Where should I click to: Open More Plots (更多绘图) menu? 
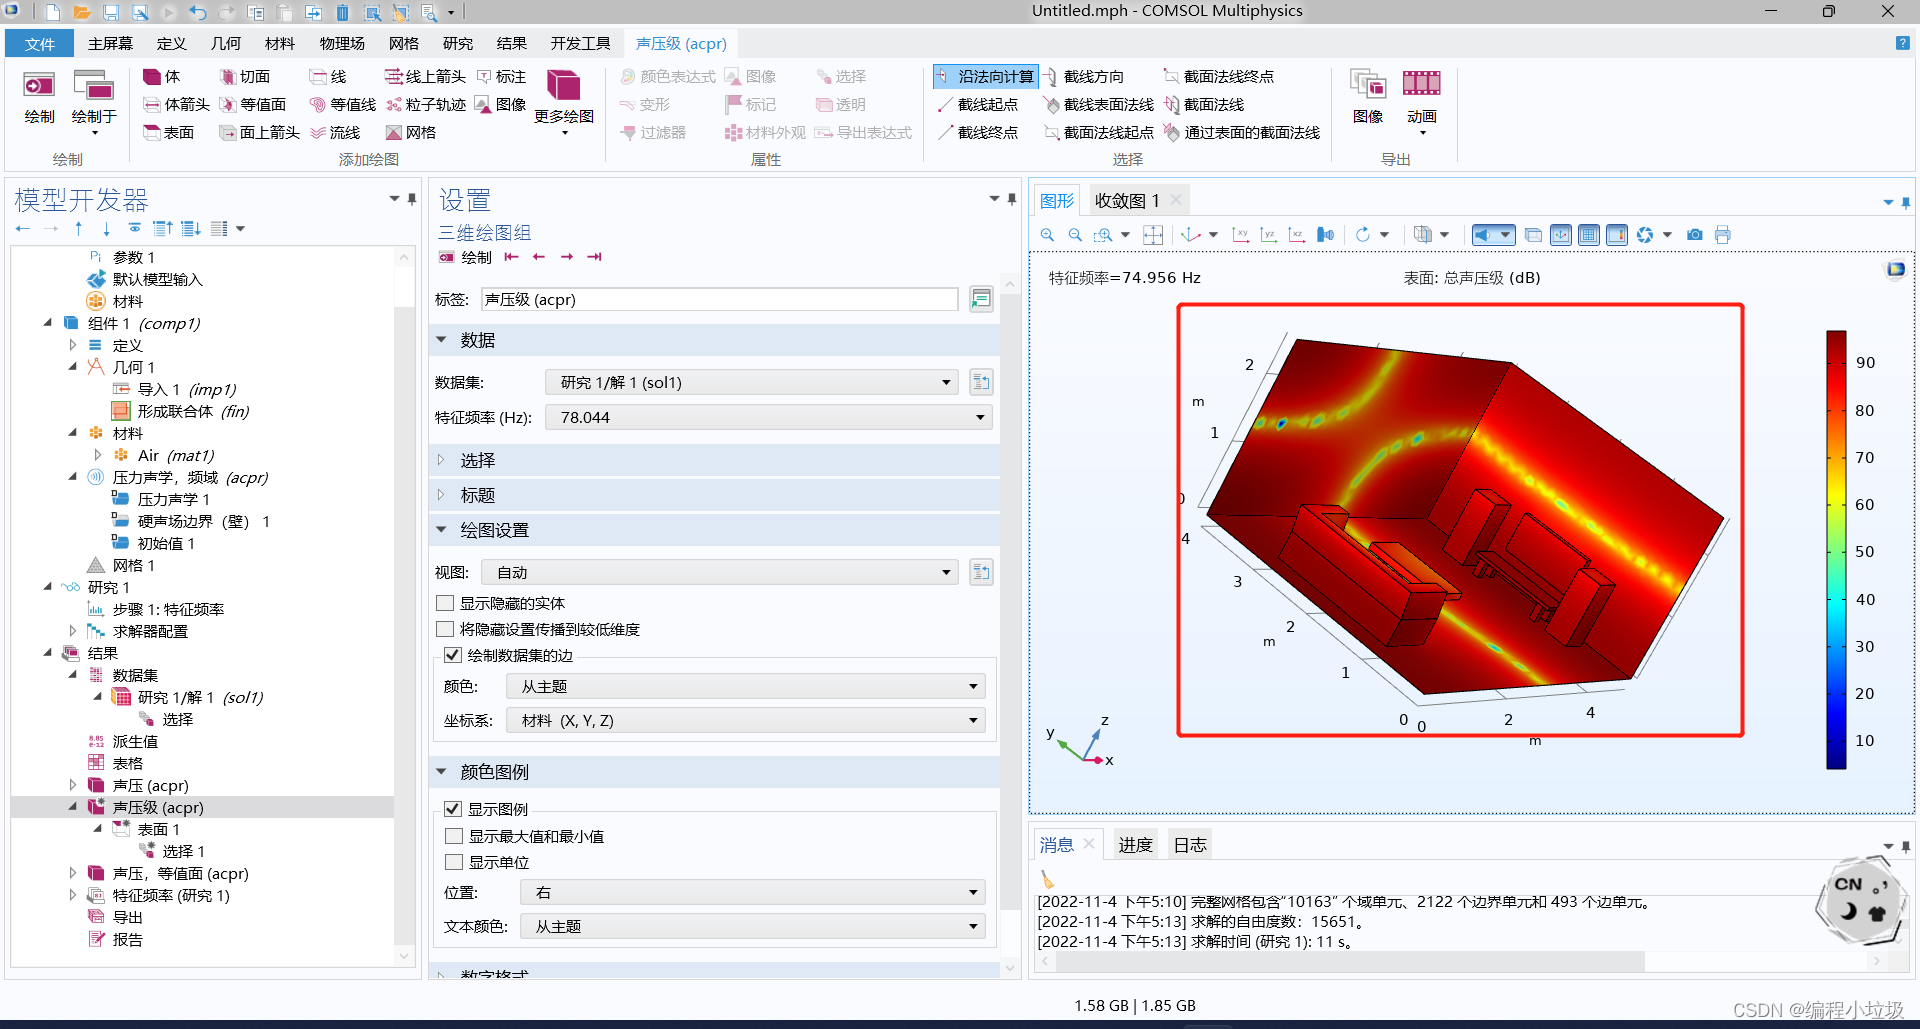tap(564, 100)
